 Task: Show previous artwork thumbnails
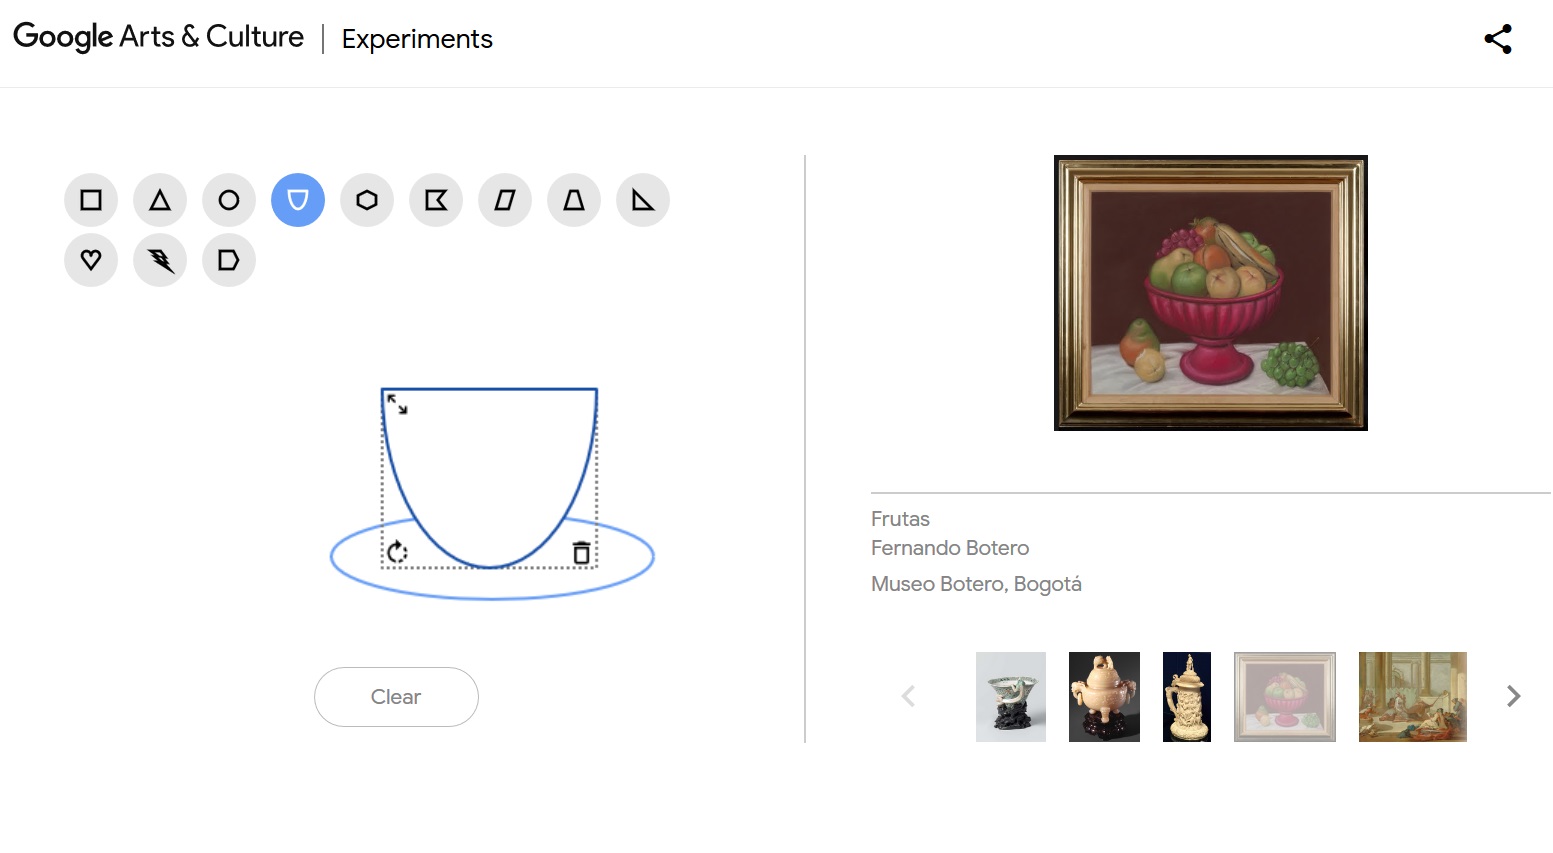tap(908, 696)
